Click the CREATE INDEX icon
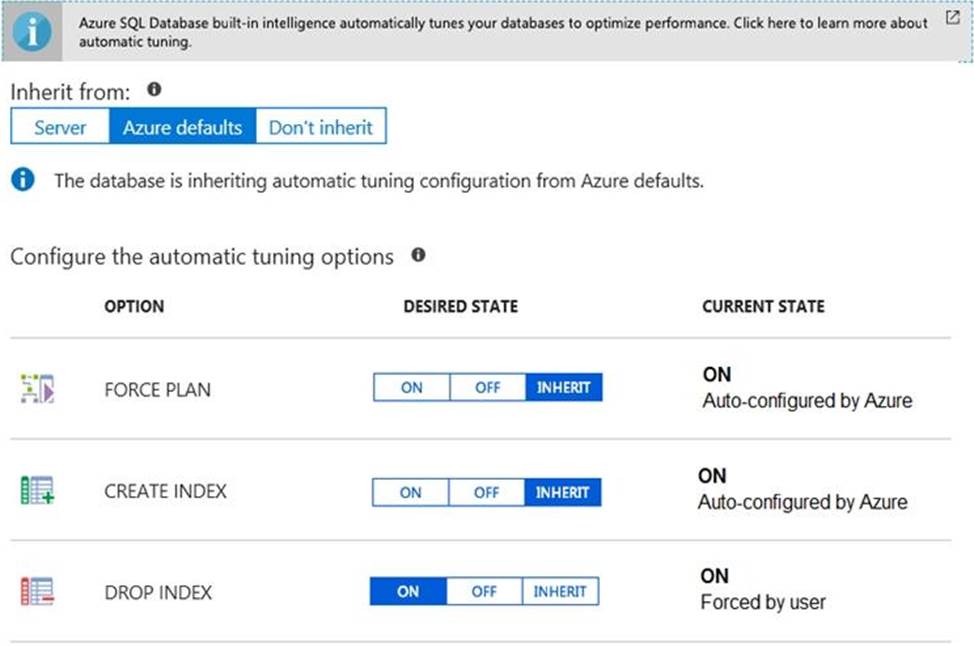974x646 pixels. (x=37, y=491)
